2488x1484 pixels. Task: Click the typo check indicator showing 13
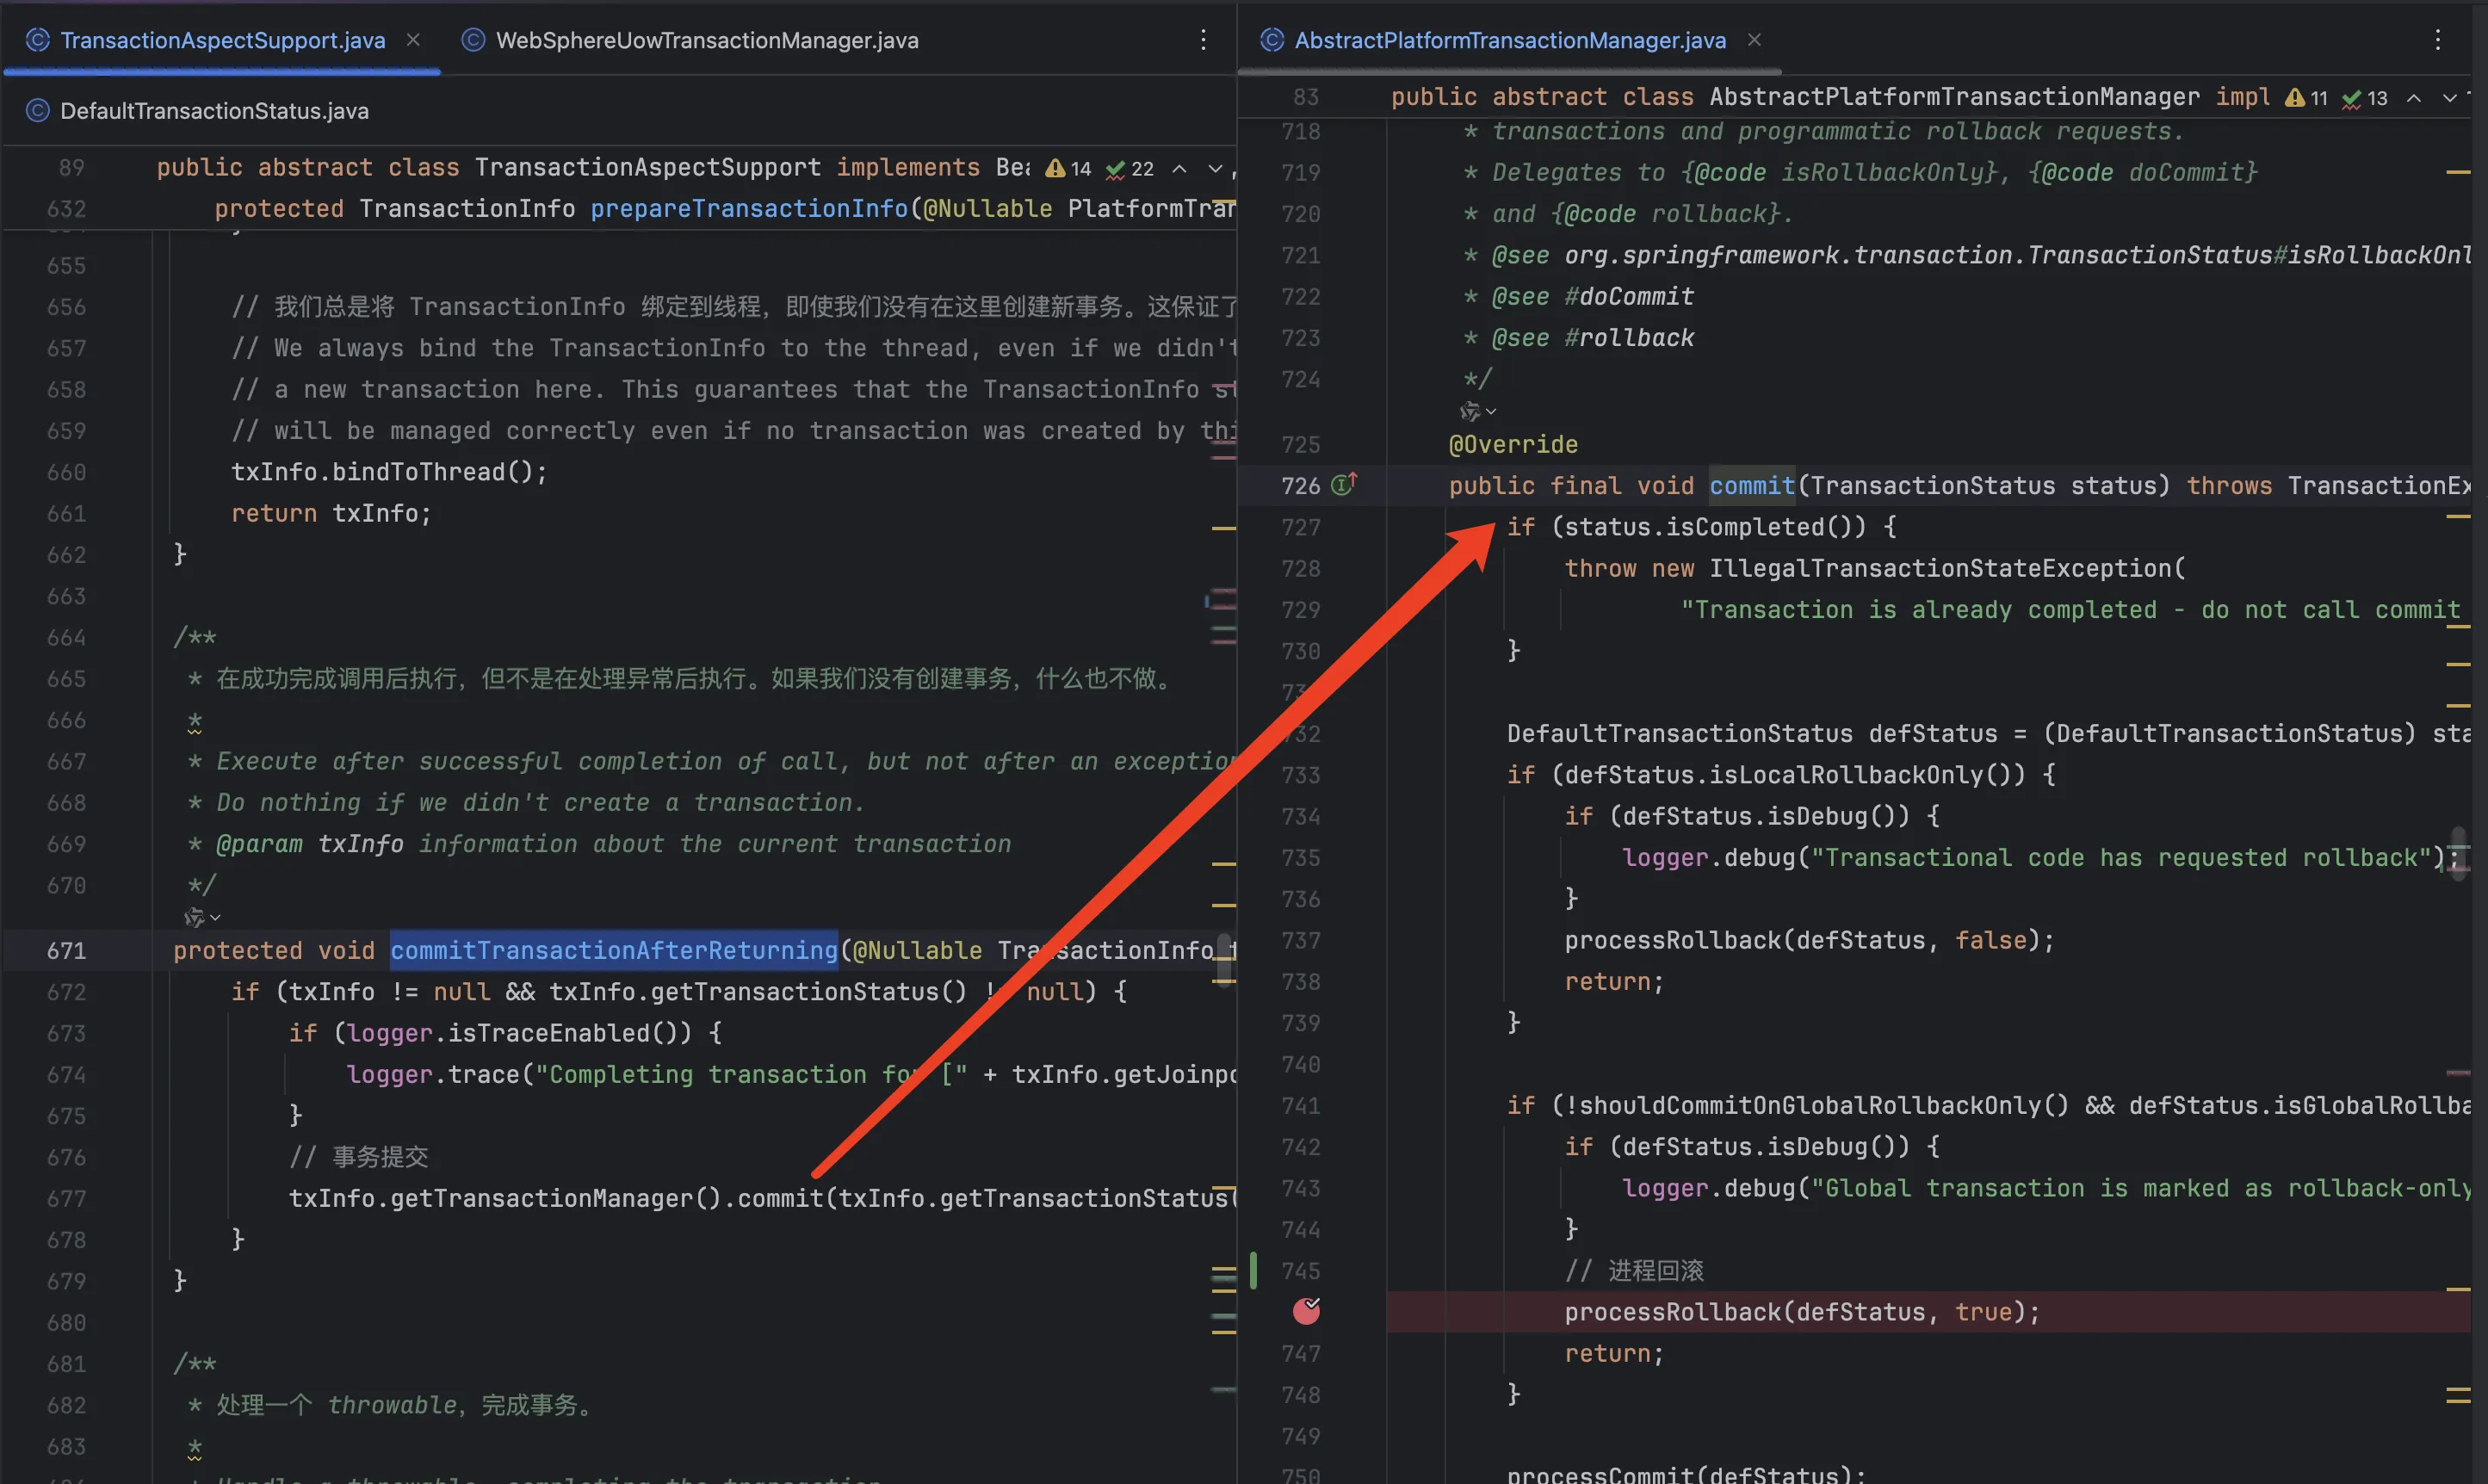2365,98
